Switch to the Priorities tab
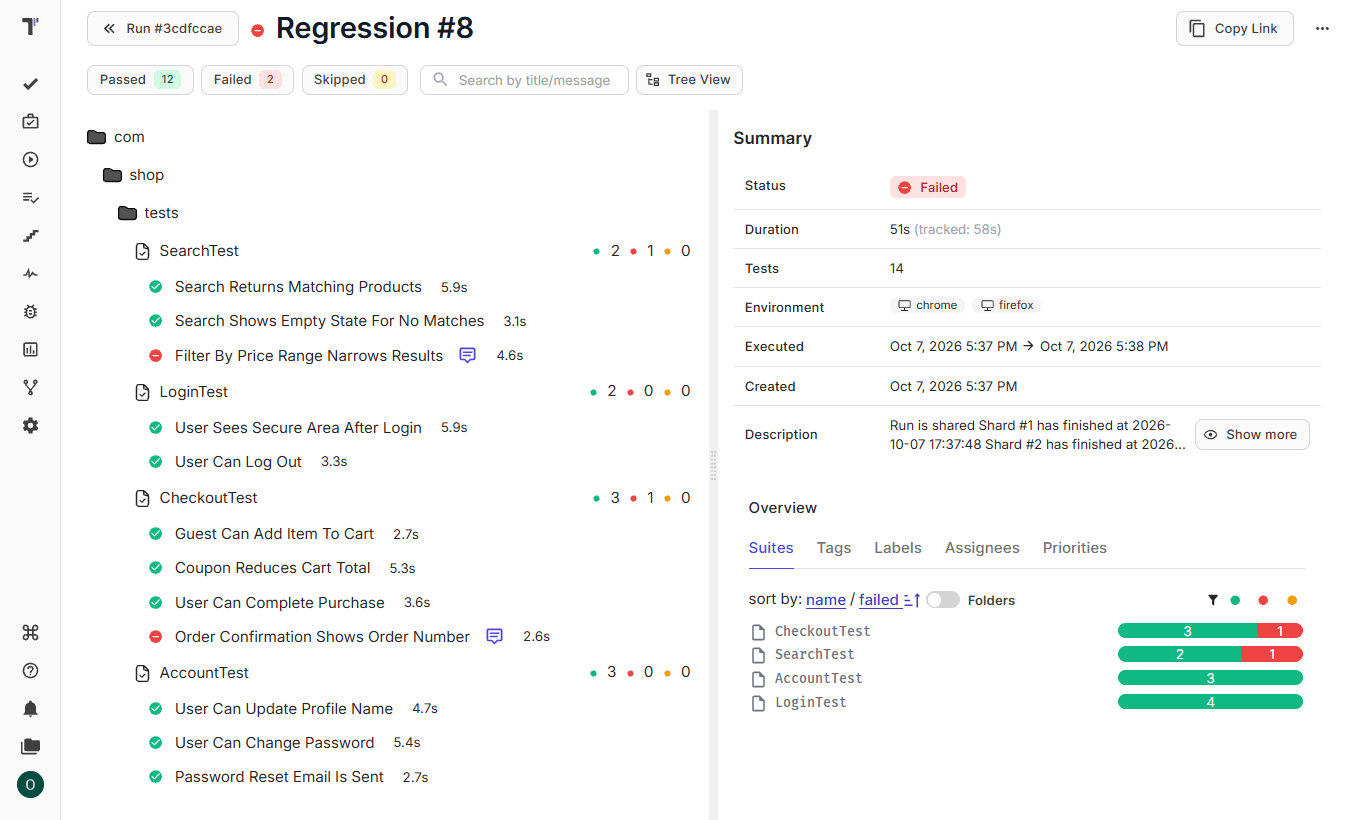Viewport: 1366px width, 820px height. pos(1075,548)
